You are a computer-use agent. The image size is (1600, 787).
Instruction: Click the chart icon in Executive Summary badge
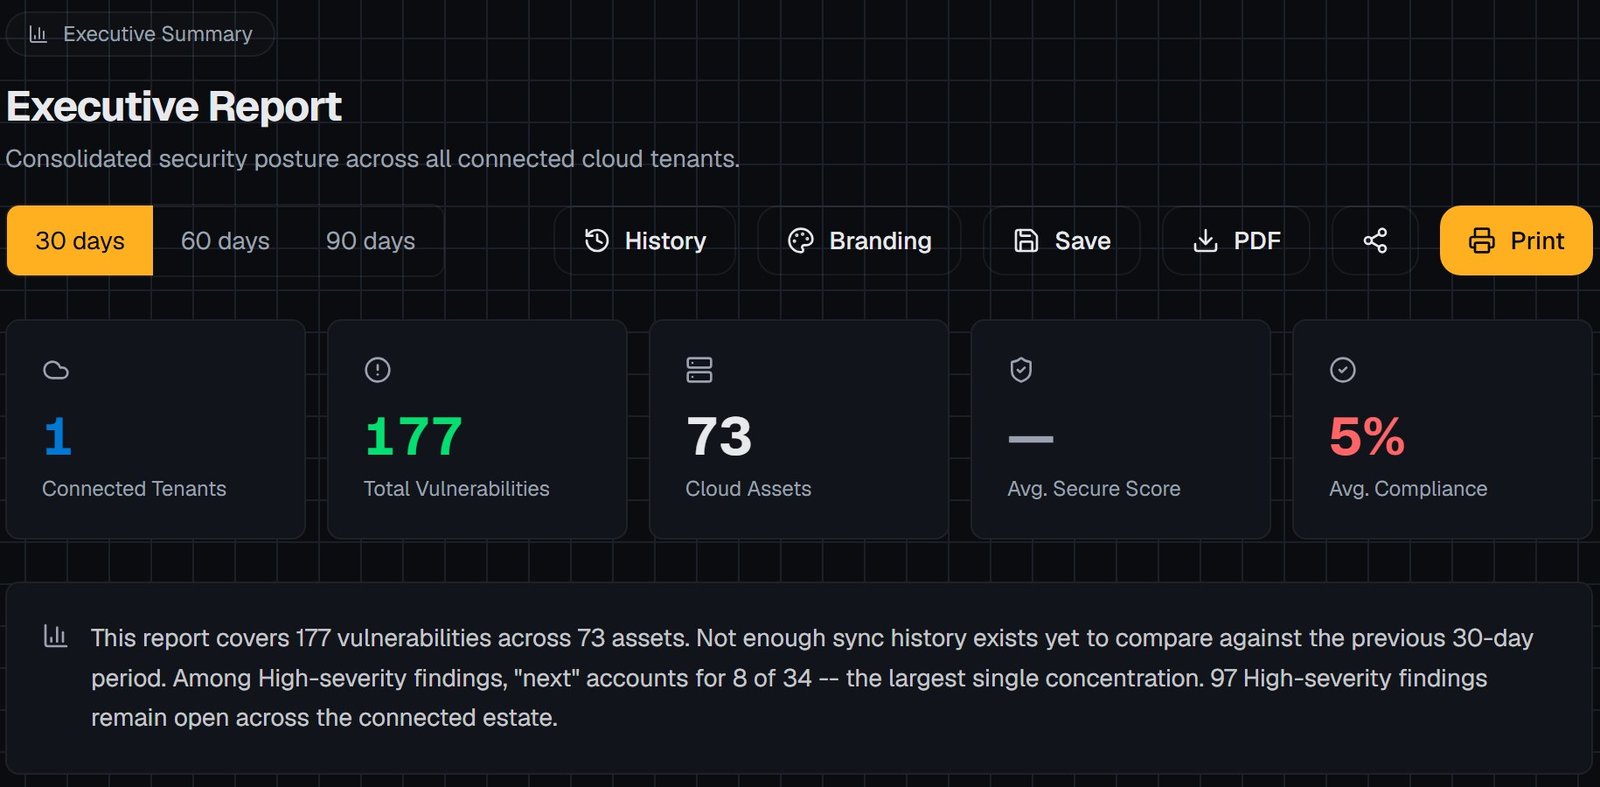pos(38,34)
